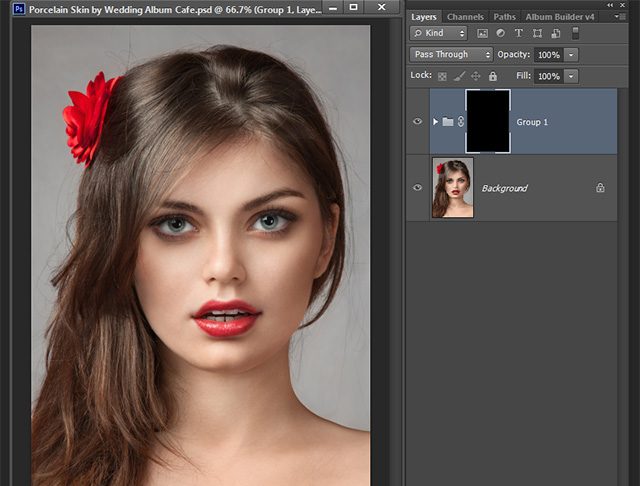This screenshot has height=486, width=640.
Task: Click the lock image pixels brush icon
Action: point(459,76)
